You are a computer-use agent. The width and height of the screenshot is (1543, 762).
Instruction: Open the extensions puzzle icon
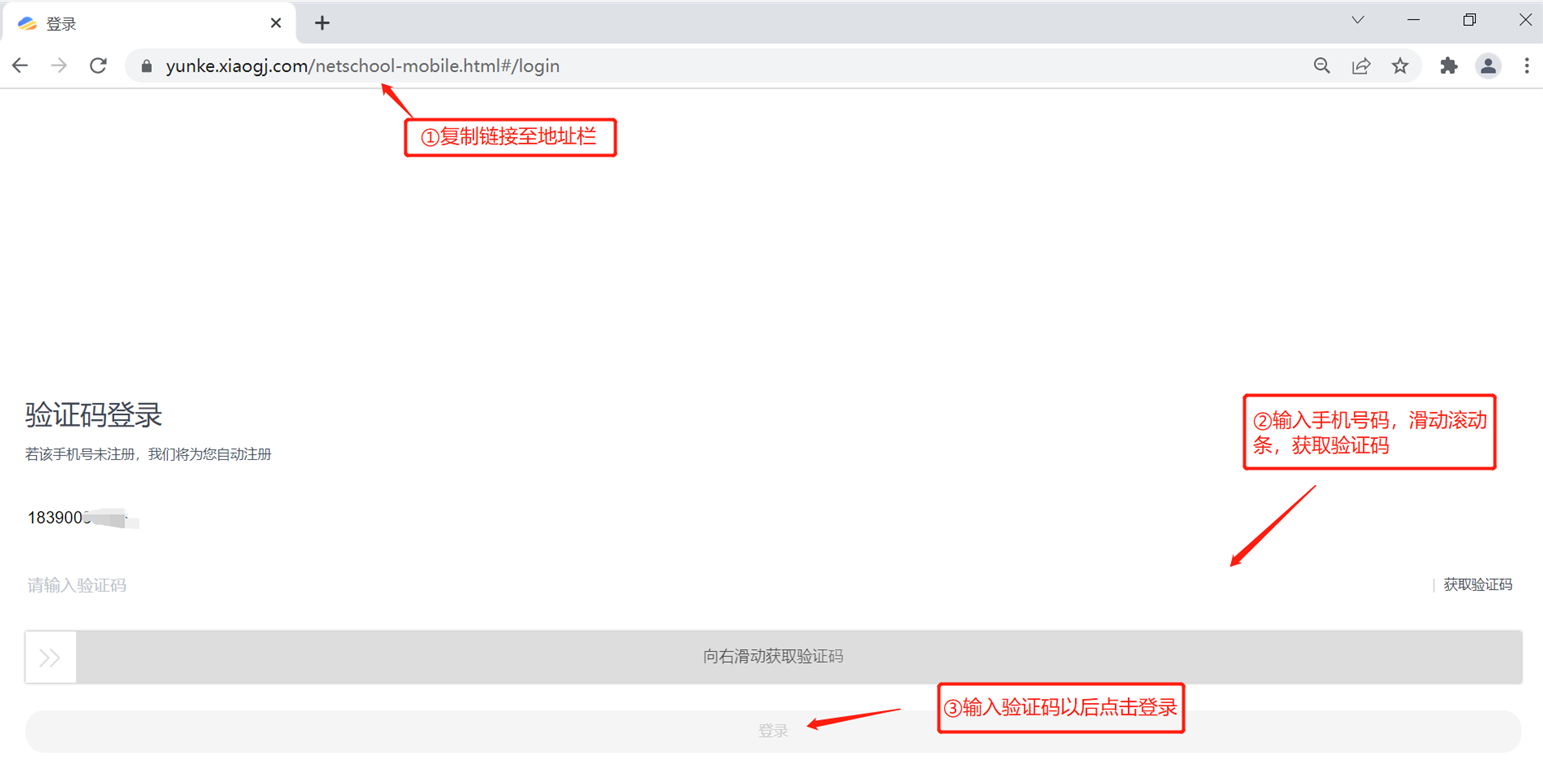[x=1449, y=66]
